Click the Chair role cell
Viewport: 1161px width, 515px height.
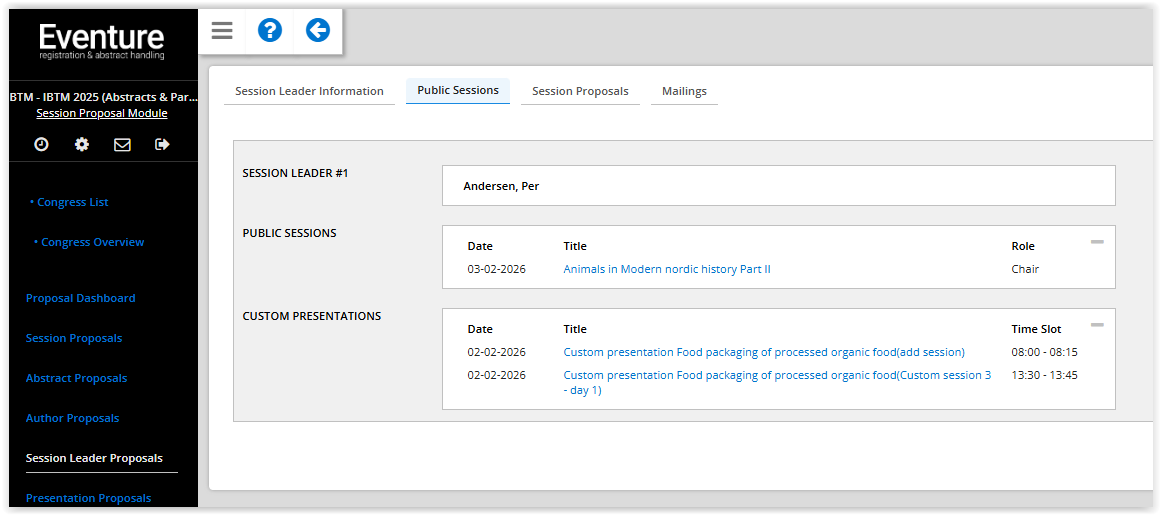point(1026,269)
